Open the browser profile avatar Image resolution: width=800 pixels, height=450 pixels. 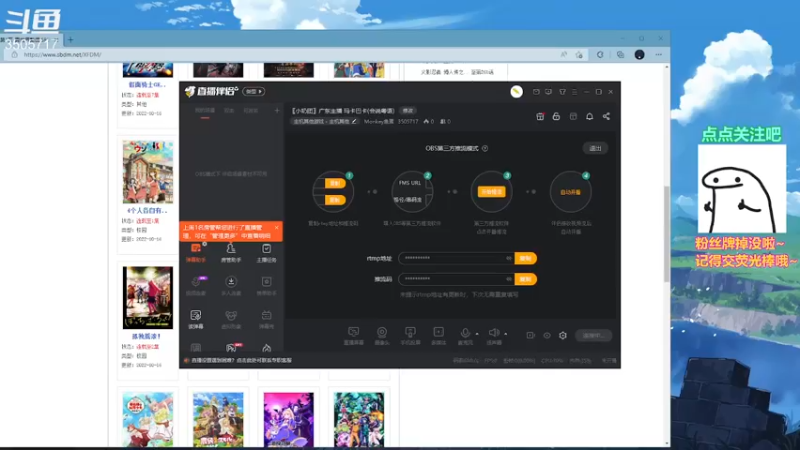(639, 55)
